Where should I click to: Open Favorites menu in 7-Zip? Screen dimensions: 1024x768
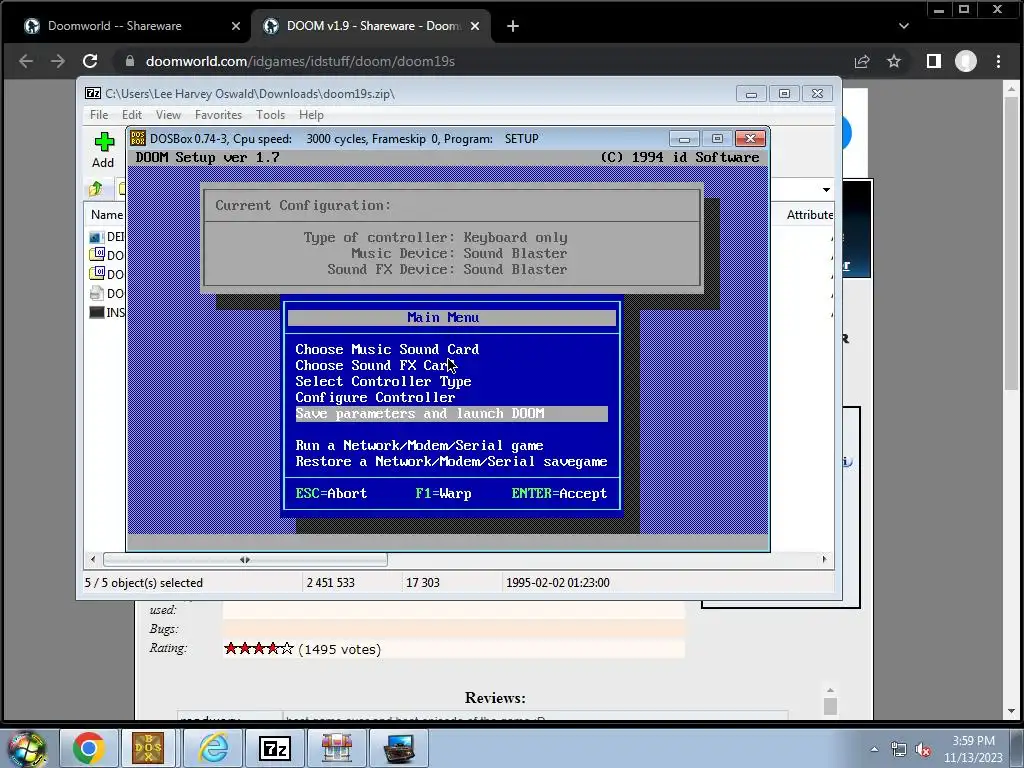tap(218, 115)
